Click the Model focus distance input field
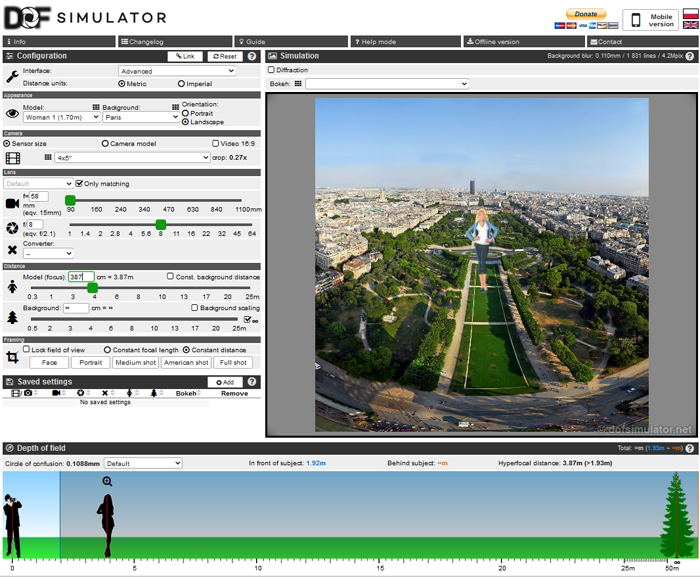 click(x=80, y=277)
